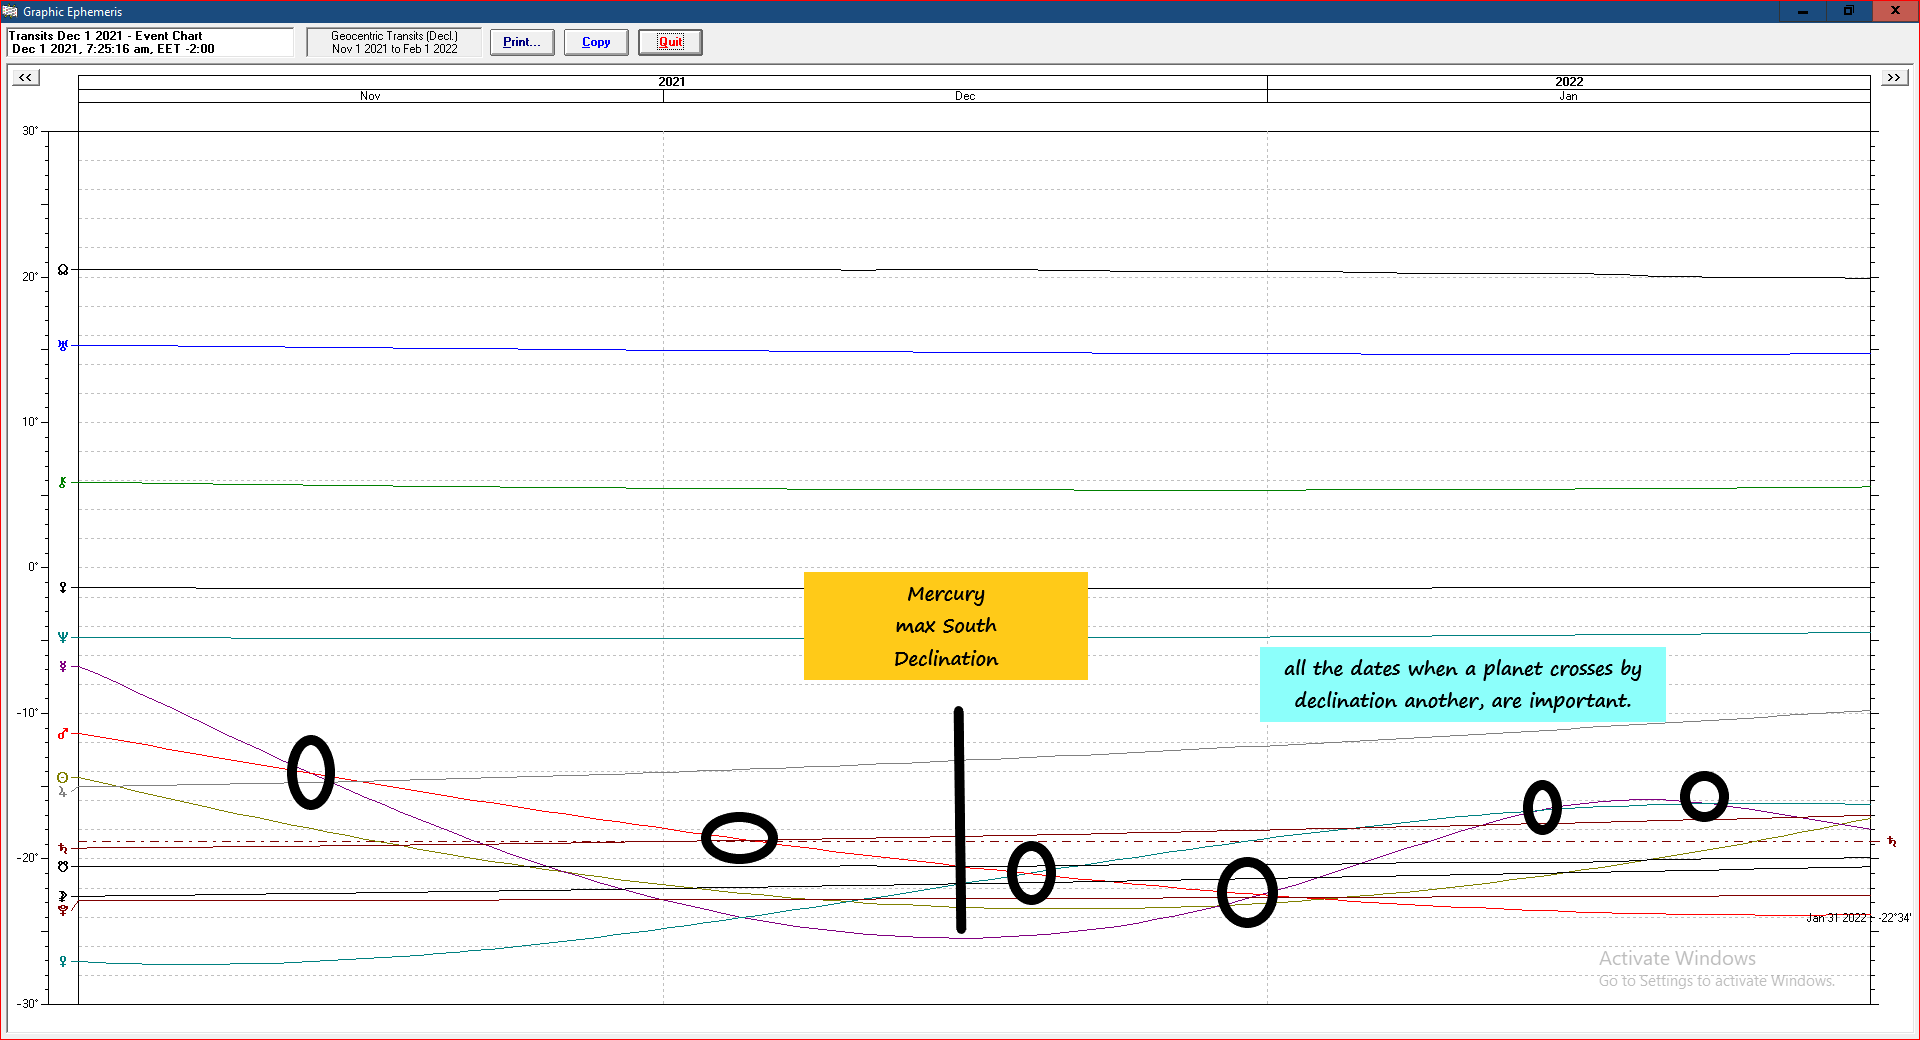
Task: Click the -30° axis label
Action: point(28,1004)
